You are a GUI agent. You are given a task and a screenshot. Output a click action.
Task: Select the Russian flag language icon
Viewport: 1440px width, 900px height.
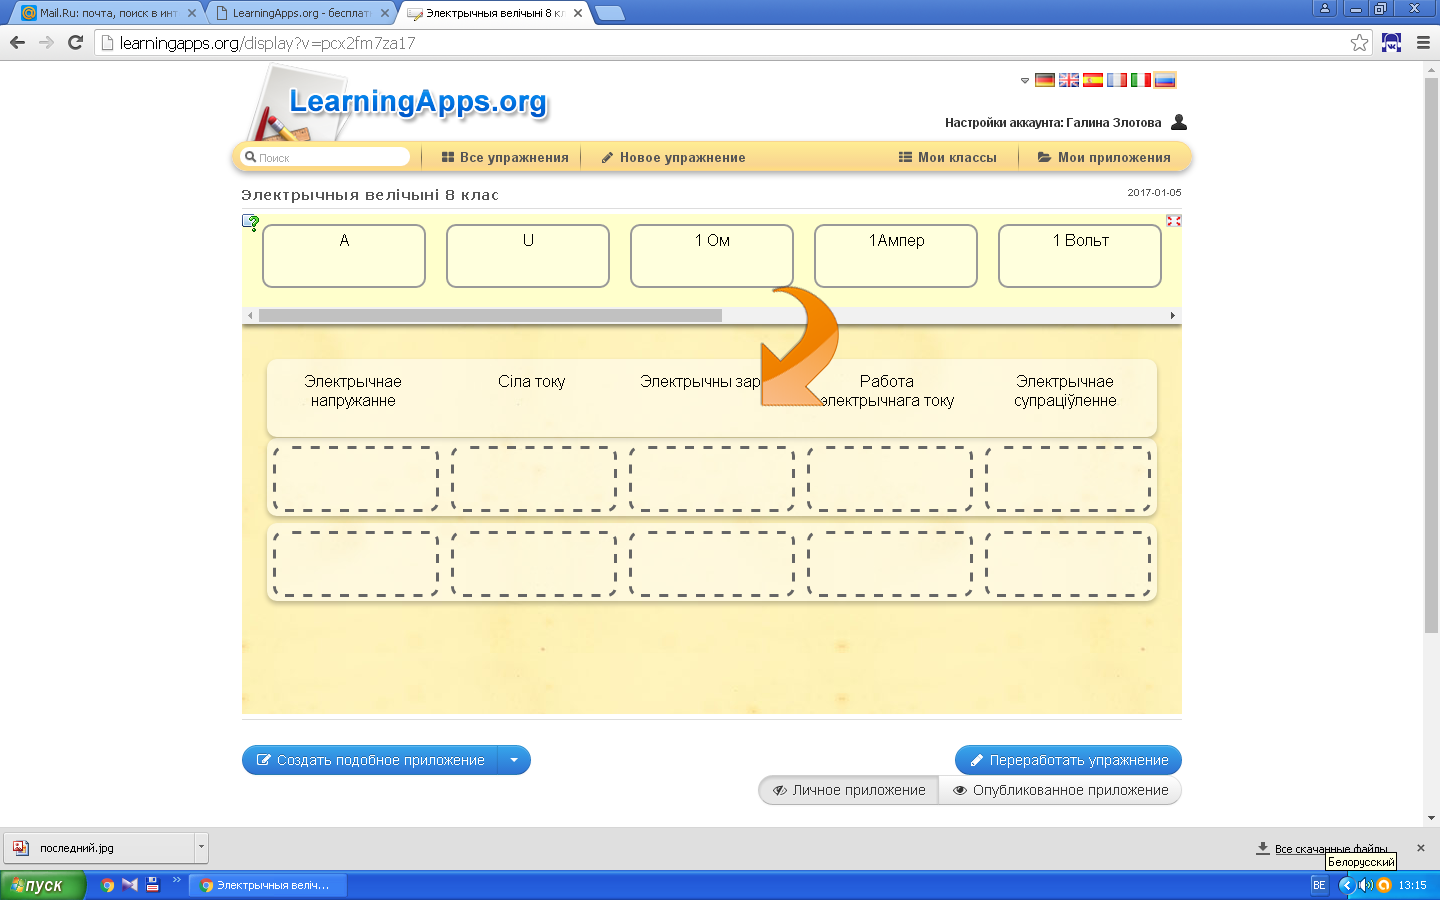pyautogui.click(x=1165, y=80)
